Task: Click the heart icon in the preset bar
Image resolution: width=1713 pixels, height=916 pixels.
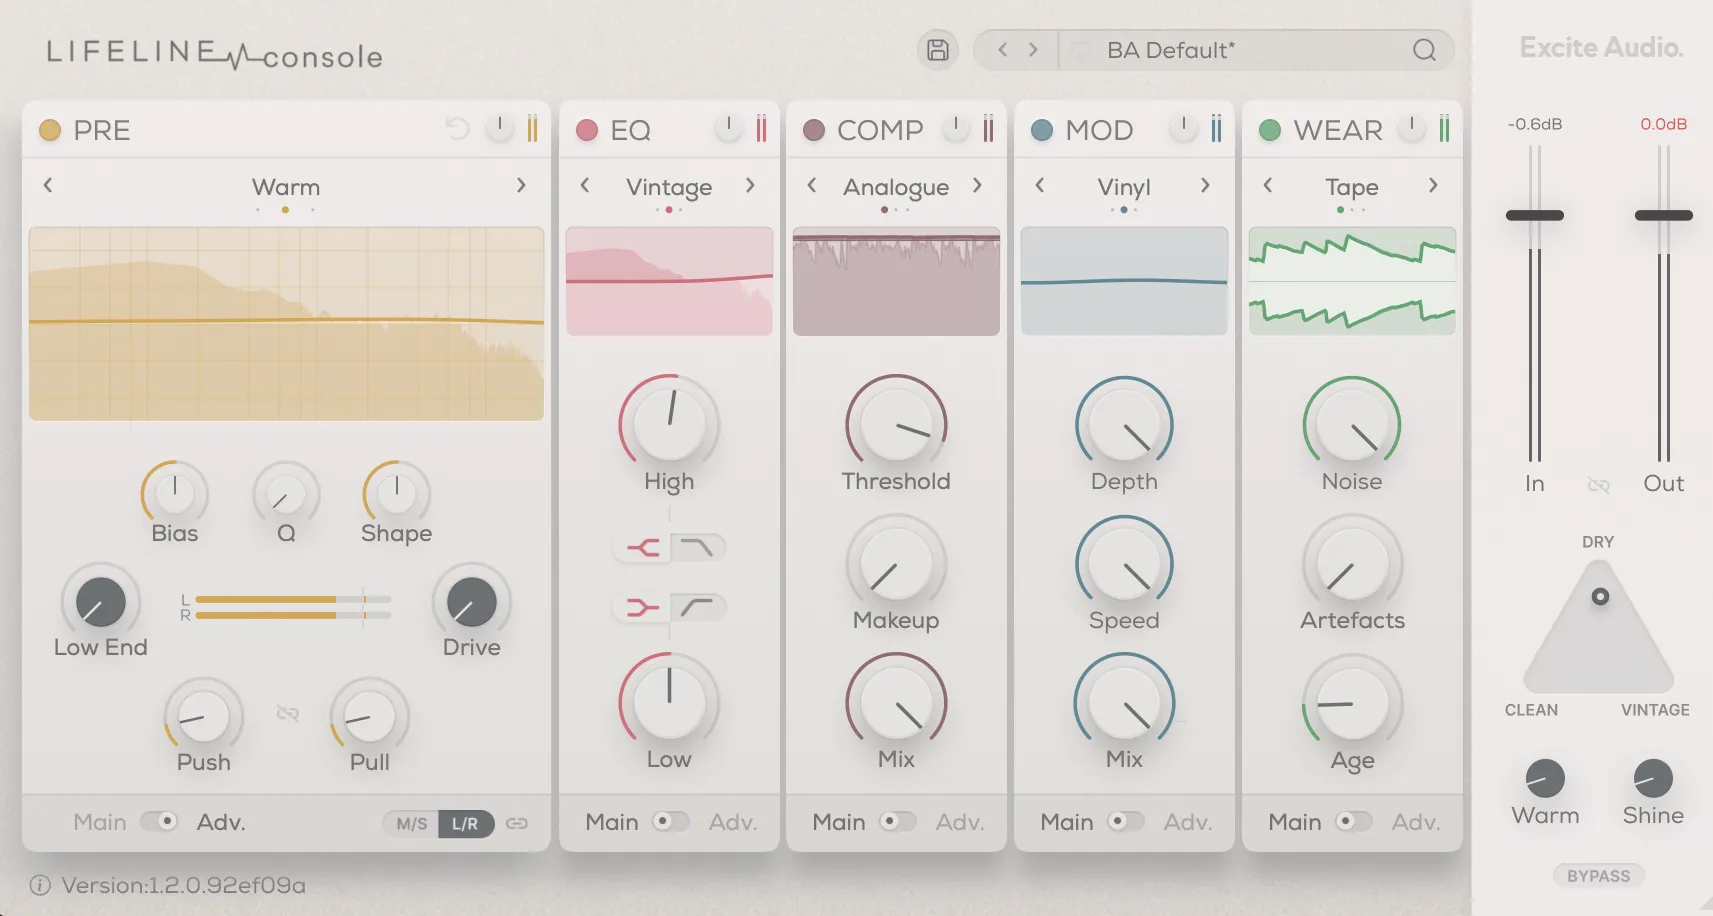Action: [1080, 49]
